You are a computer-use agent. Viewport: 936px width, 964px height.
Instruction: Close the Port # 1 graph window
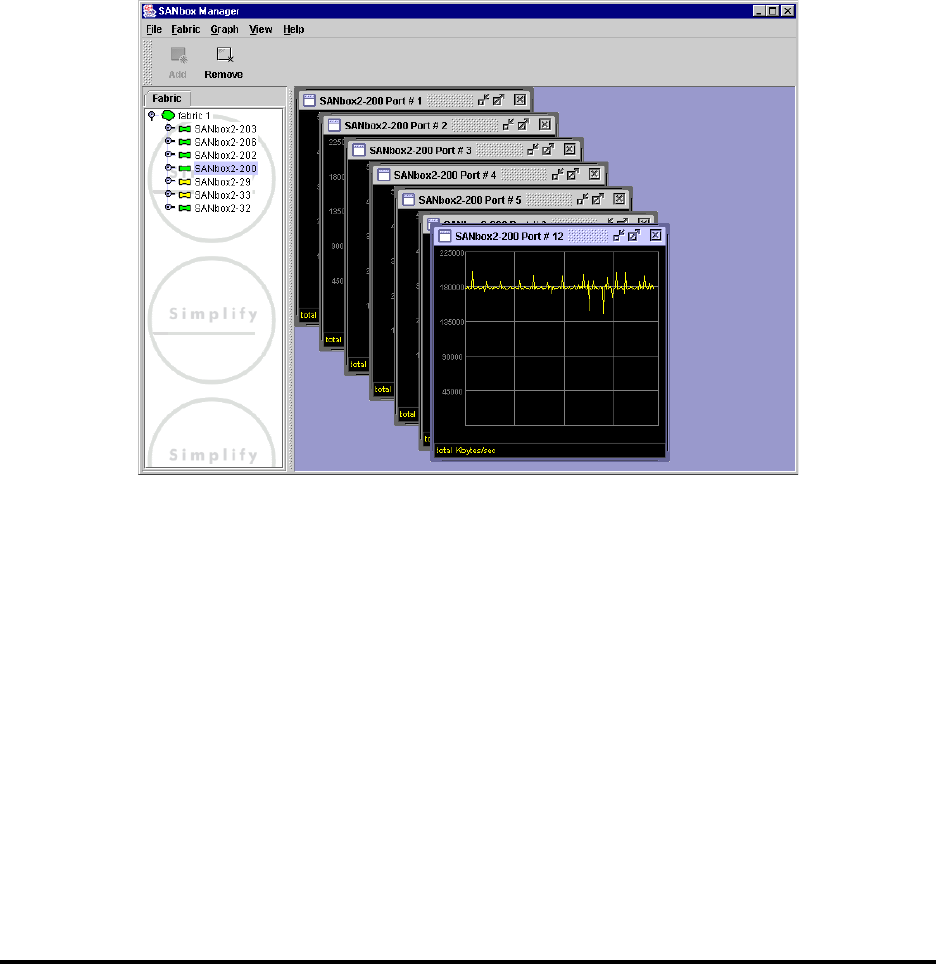(x=520, y=100)
